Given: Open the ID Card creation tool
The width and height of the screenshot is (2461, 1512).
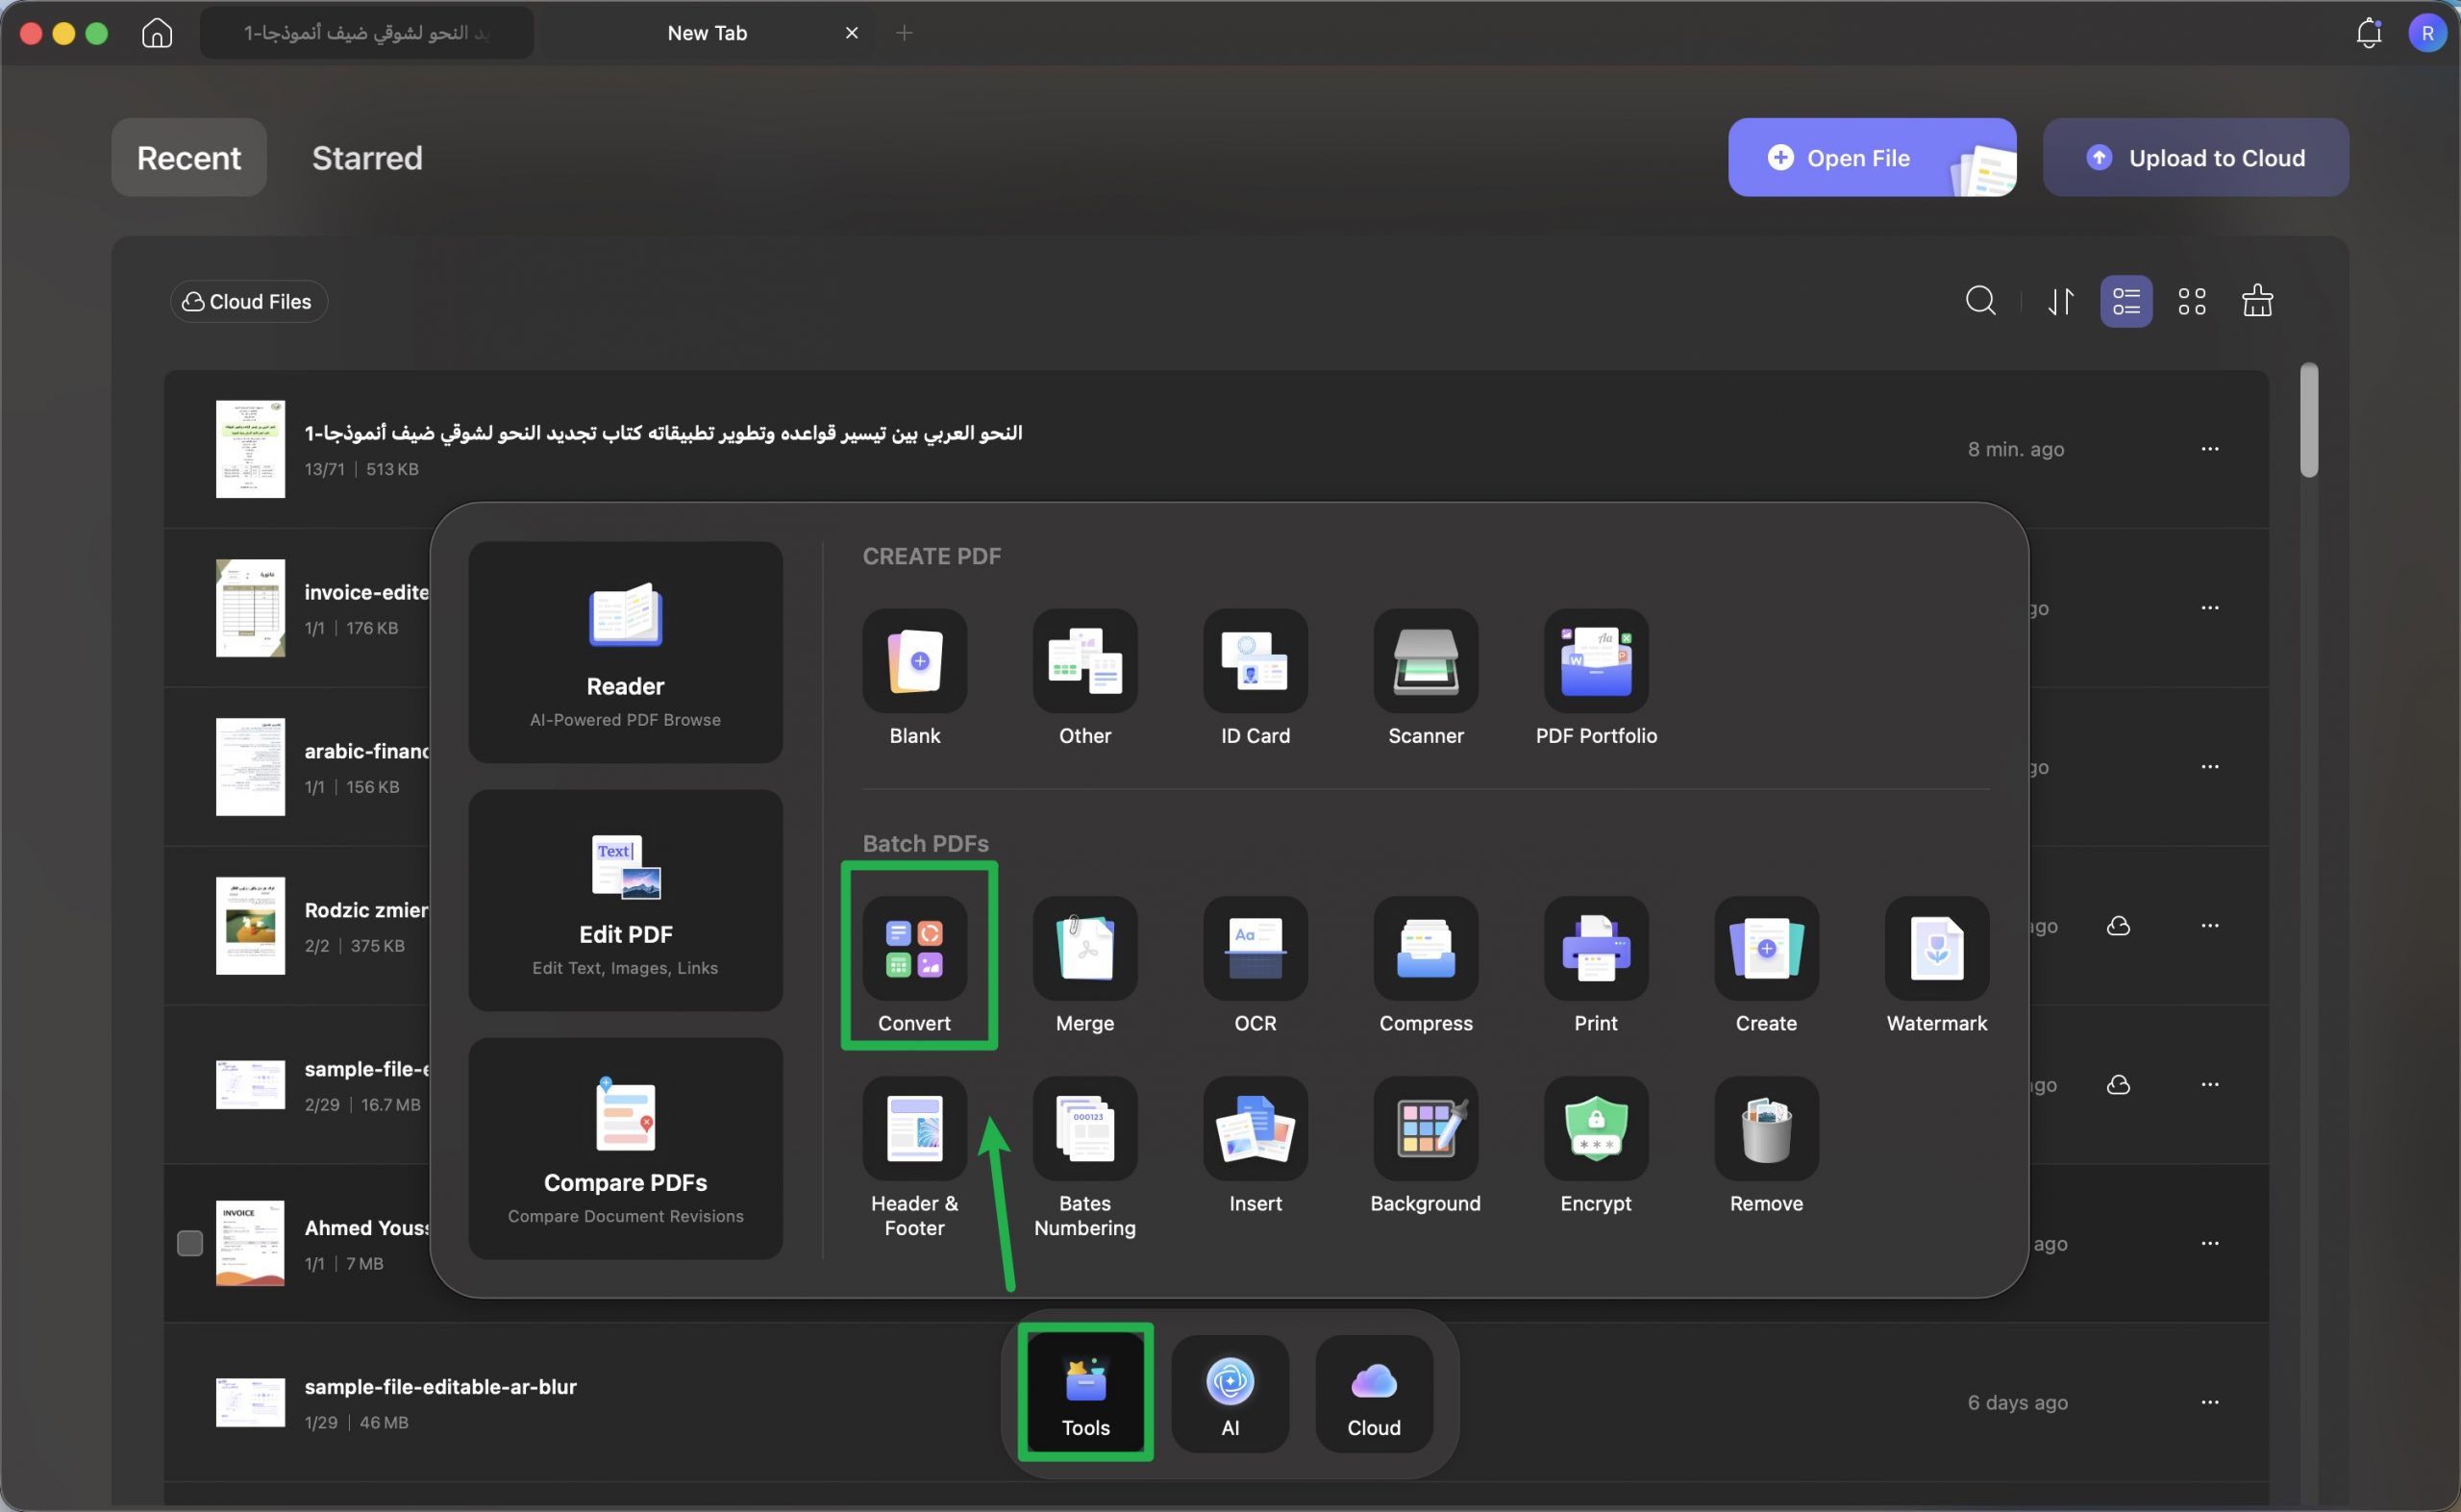Looking at the screenshot, I should coord(1255,678).
